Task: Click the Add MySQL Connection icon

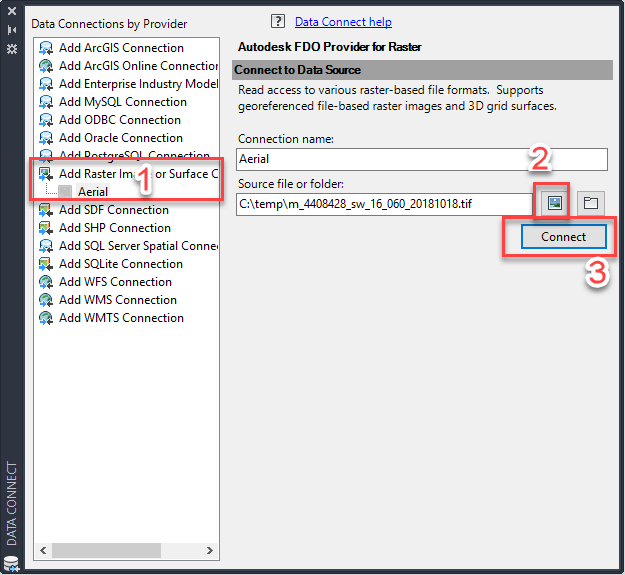Action: click(x=46, y=102)
